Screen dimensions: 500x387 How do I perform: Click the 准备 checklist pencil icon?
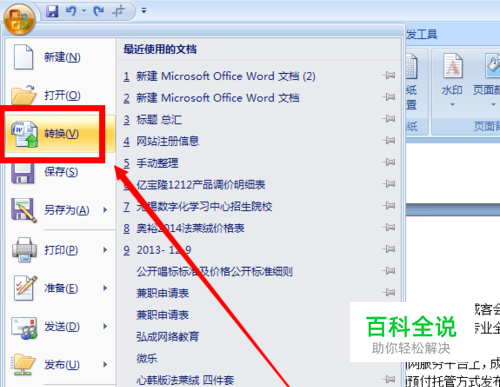pyautogui.click(x=25, y=288)
